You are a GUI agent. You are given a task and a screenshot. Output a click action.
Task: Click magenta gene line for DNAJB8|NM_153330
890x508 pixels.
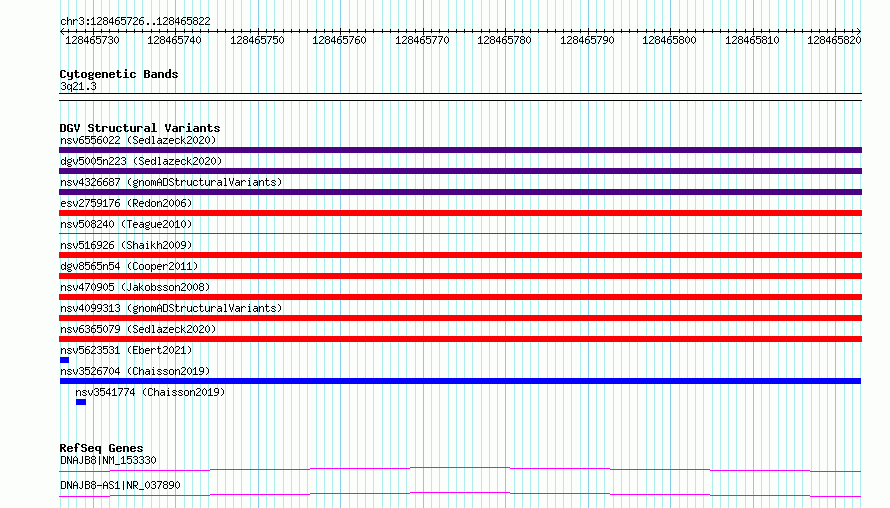tap(460, 469)
